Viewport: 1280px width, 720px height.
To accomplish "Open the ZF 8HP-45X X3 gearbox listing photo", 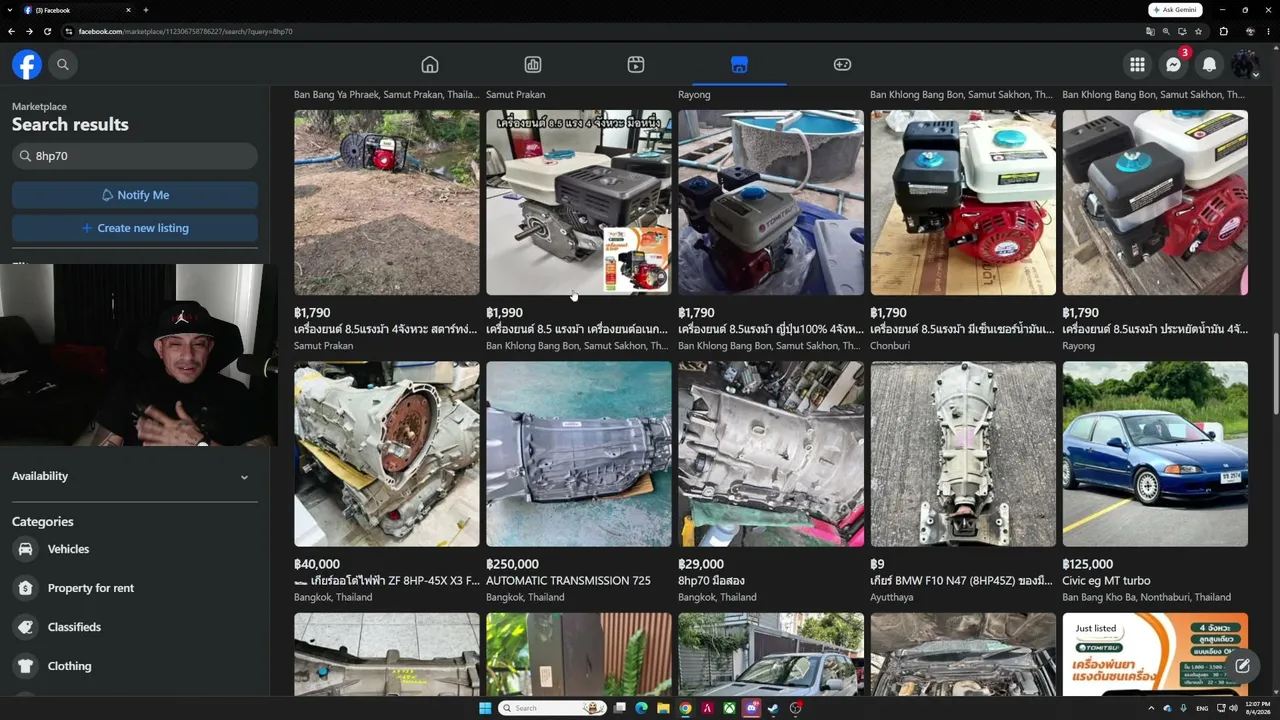I will (x=387, y=454).
